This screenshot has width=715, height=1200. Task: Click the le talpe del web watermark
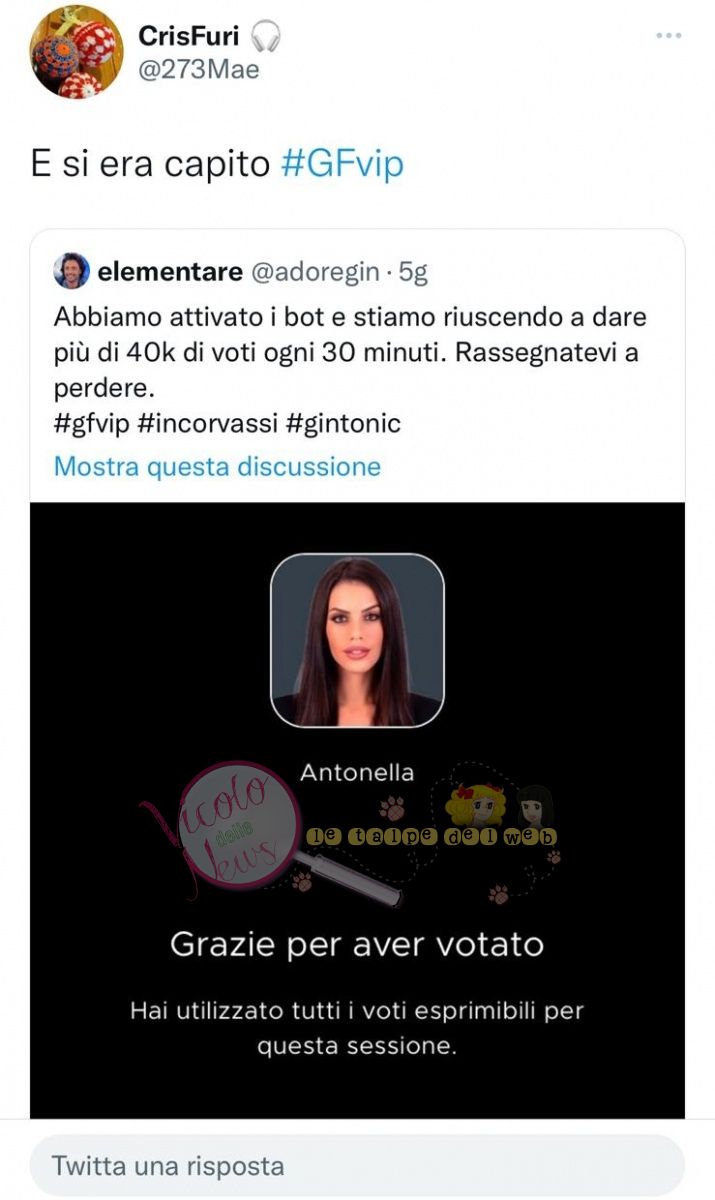tap(432, 836)
